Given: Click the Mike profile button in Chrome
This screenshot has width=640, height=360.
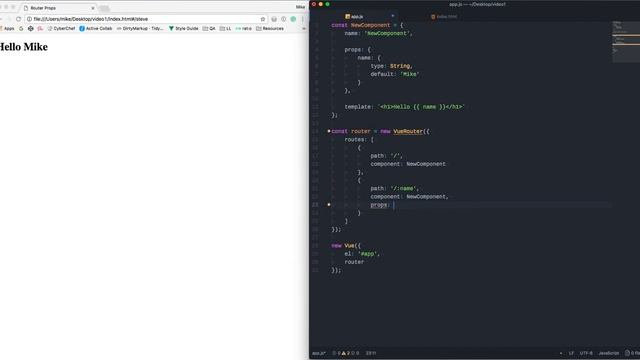Looking at the screenshot, I should pyautogui.click(x=300, y=7).
